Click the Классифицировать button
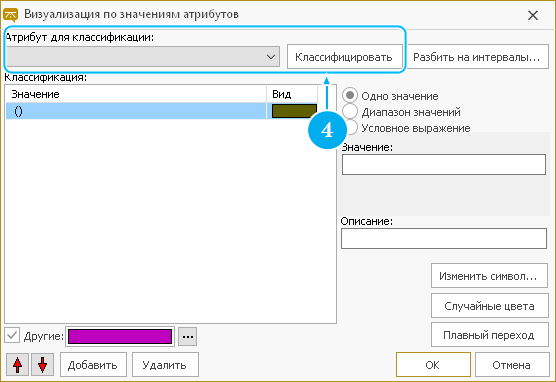 coord(344,57)
